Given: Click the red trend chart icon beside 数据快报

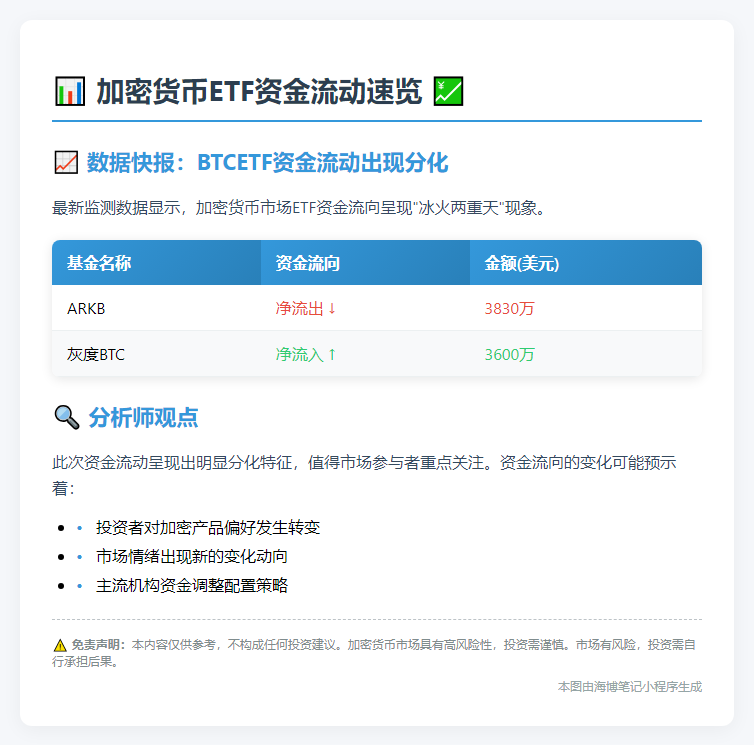Looking at the screenshot, I should click(x=66, y=163).
